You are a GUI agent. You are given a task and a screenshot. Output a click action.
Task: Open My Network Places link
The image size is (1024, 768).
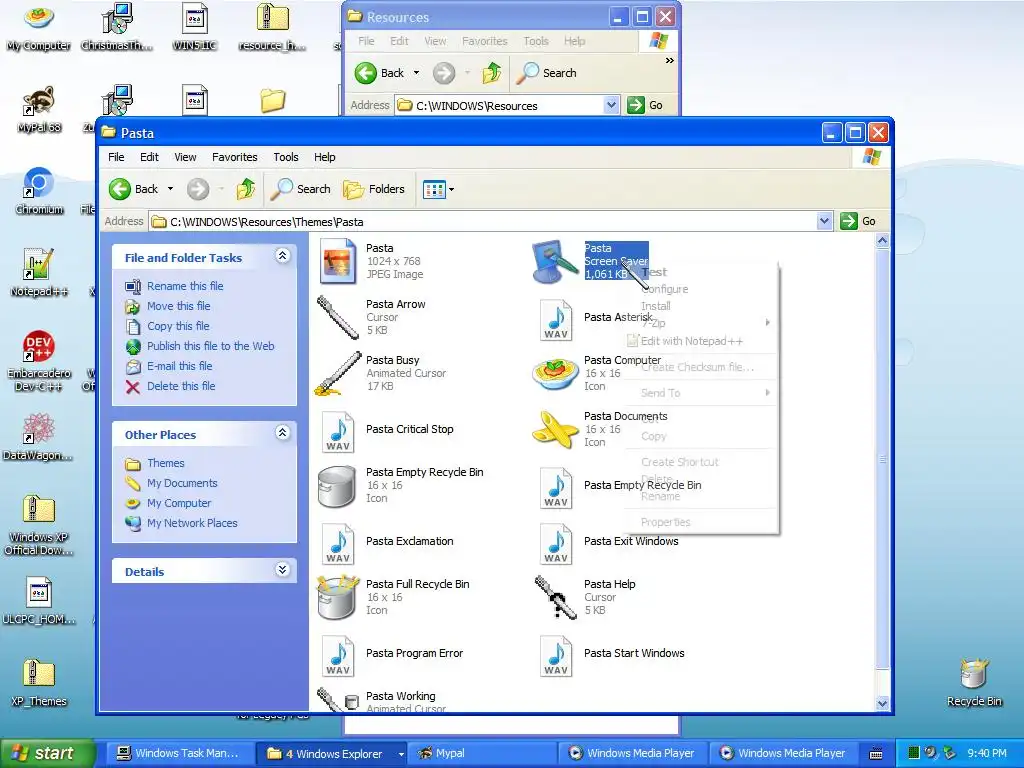(192, 523)
